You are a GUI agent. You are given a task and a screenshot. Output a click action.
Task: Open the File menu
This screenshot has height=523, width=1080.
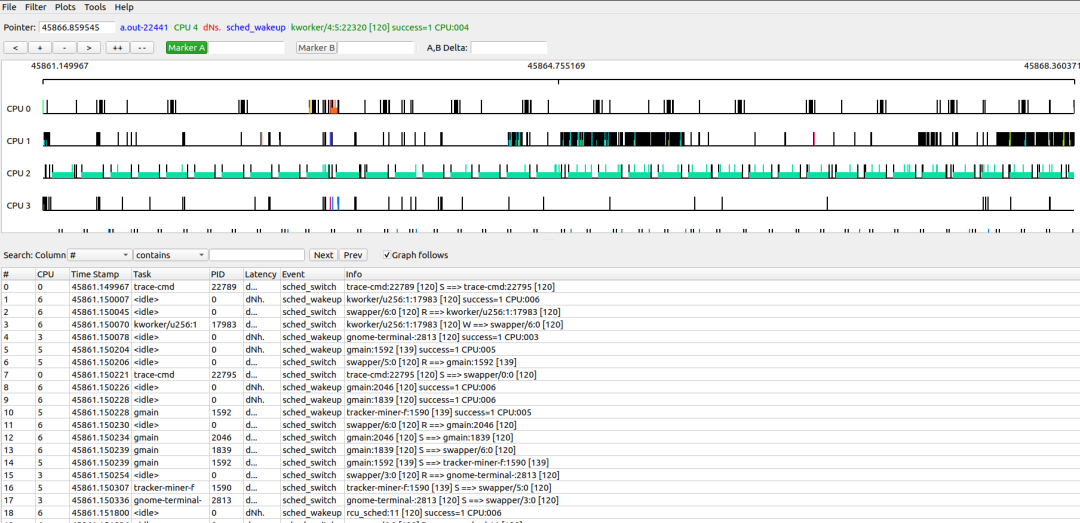point(9,7)
